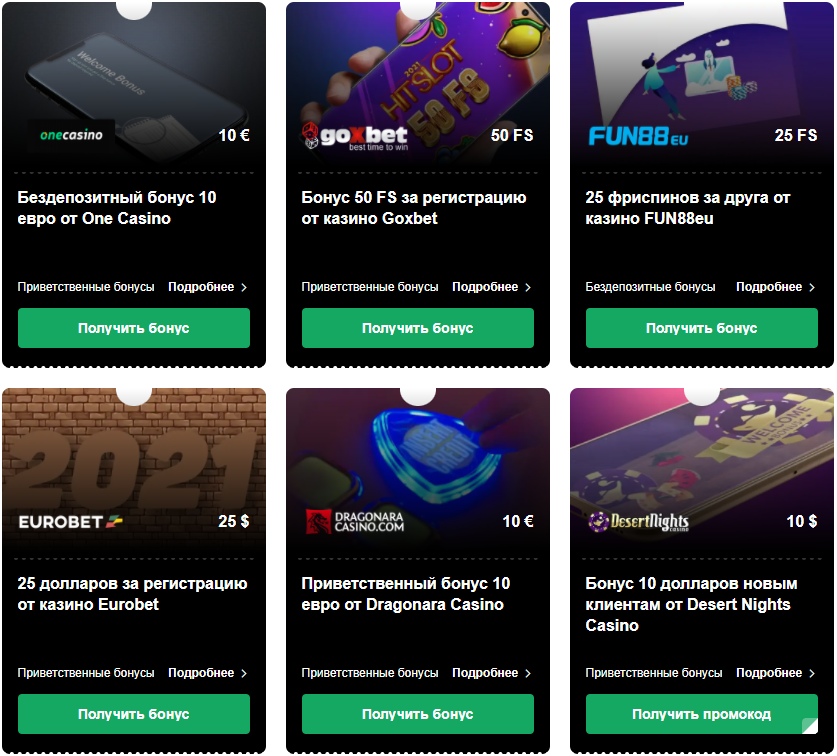Click the onecasino logo
This screenshot has height=756, width=837.
(x=71, y=135)
